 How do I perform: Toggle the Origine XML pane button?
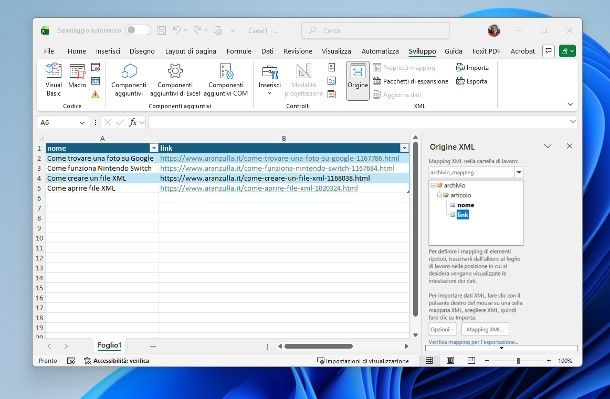click(x=358, y=80)
